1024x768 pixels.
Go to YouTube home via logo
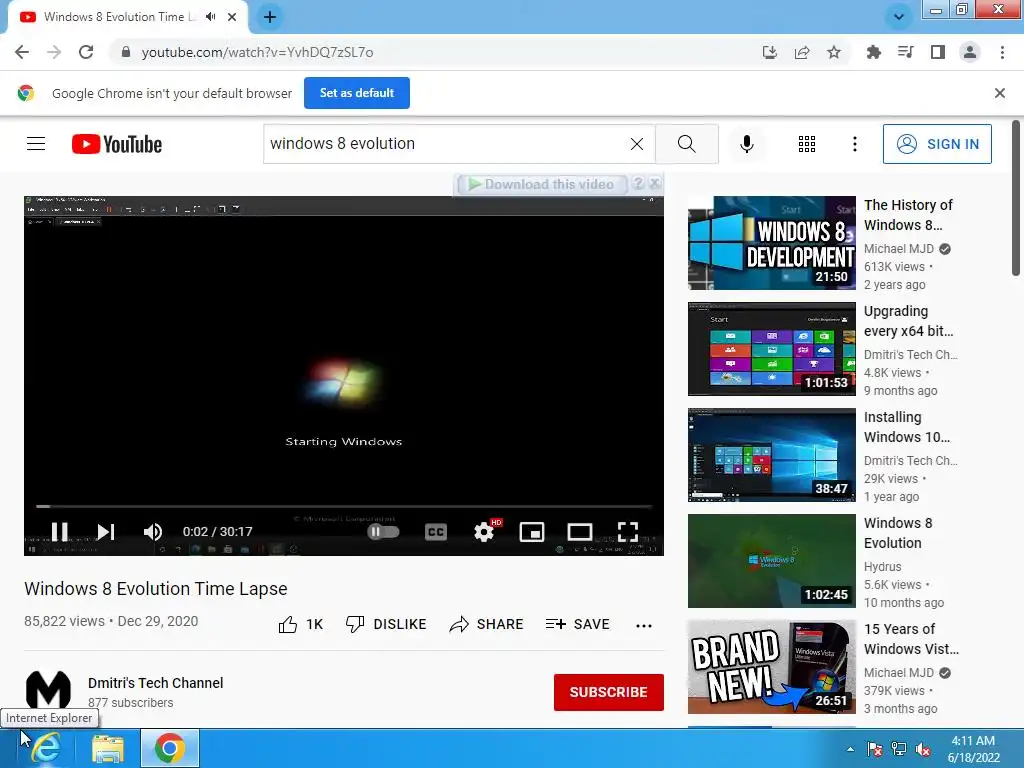point(117,144)
